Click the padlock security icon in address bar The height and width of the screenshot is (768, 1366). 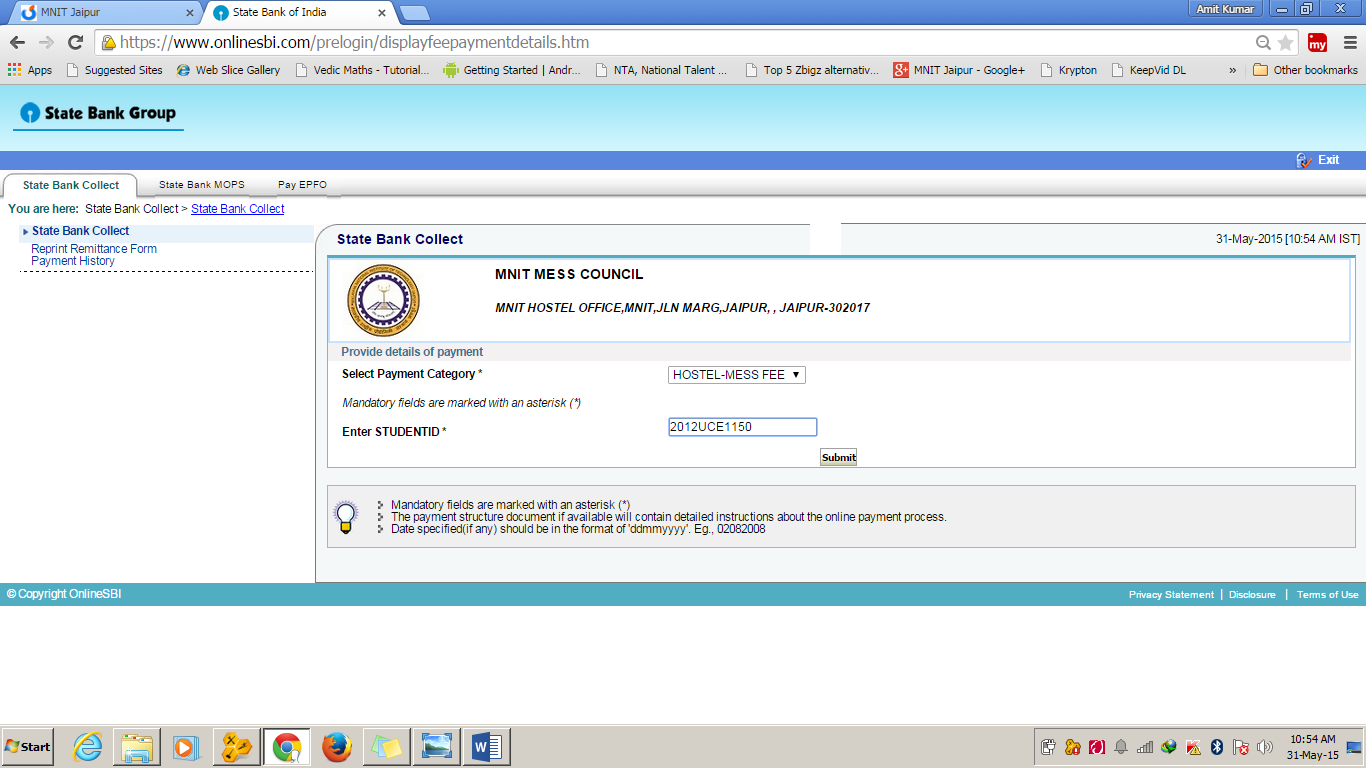(x=108, y=43)
